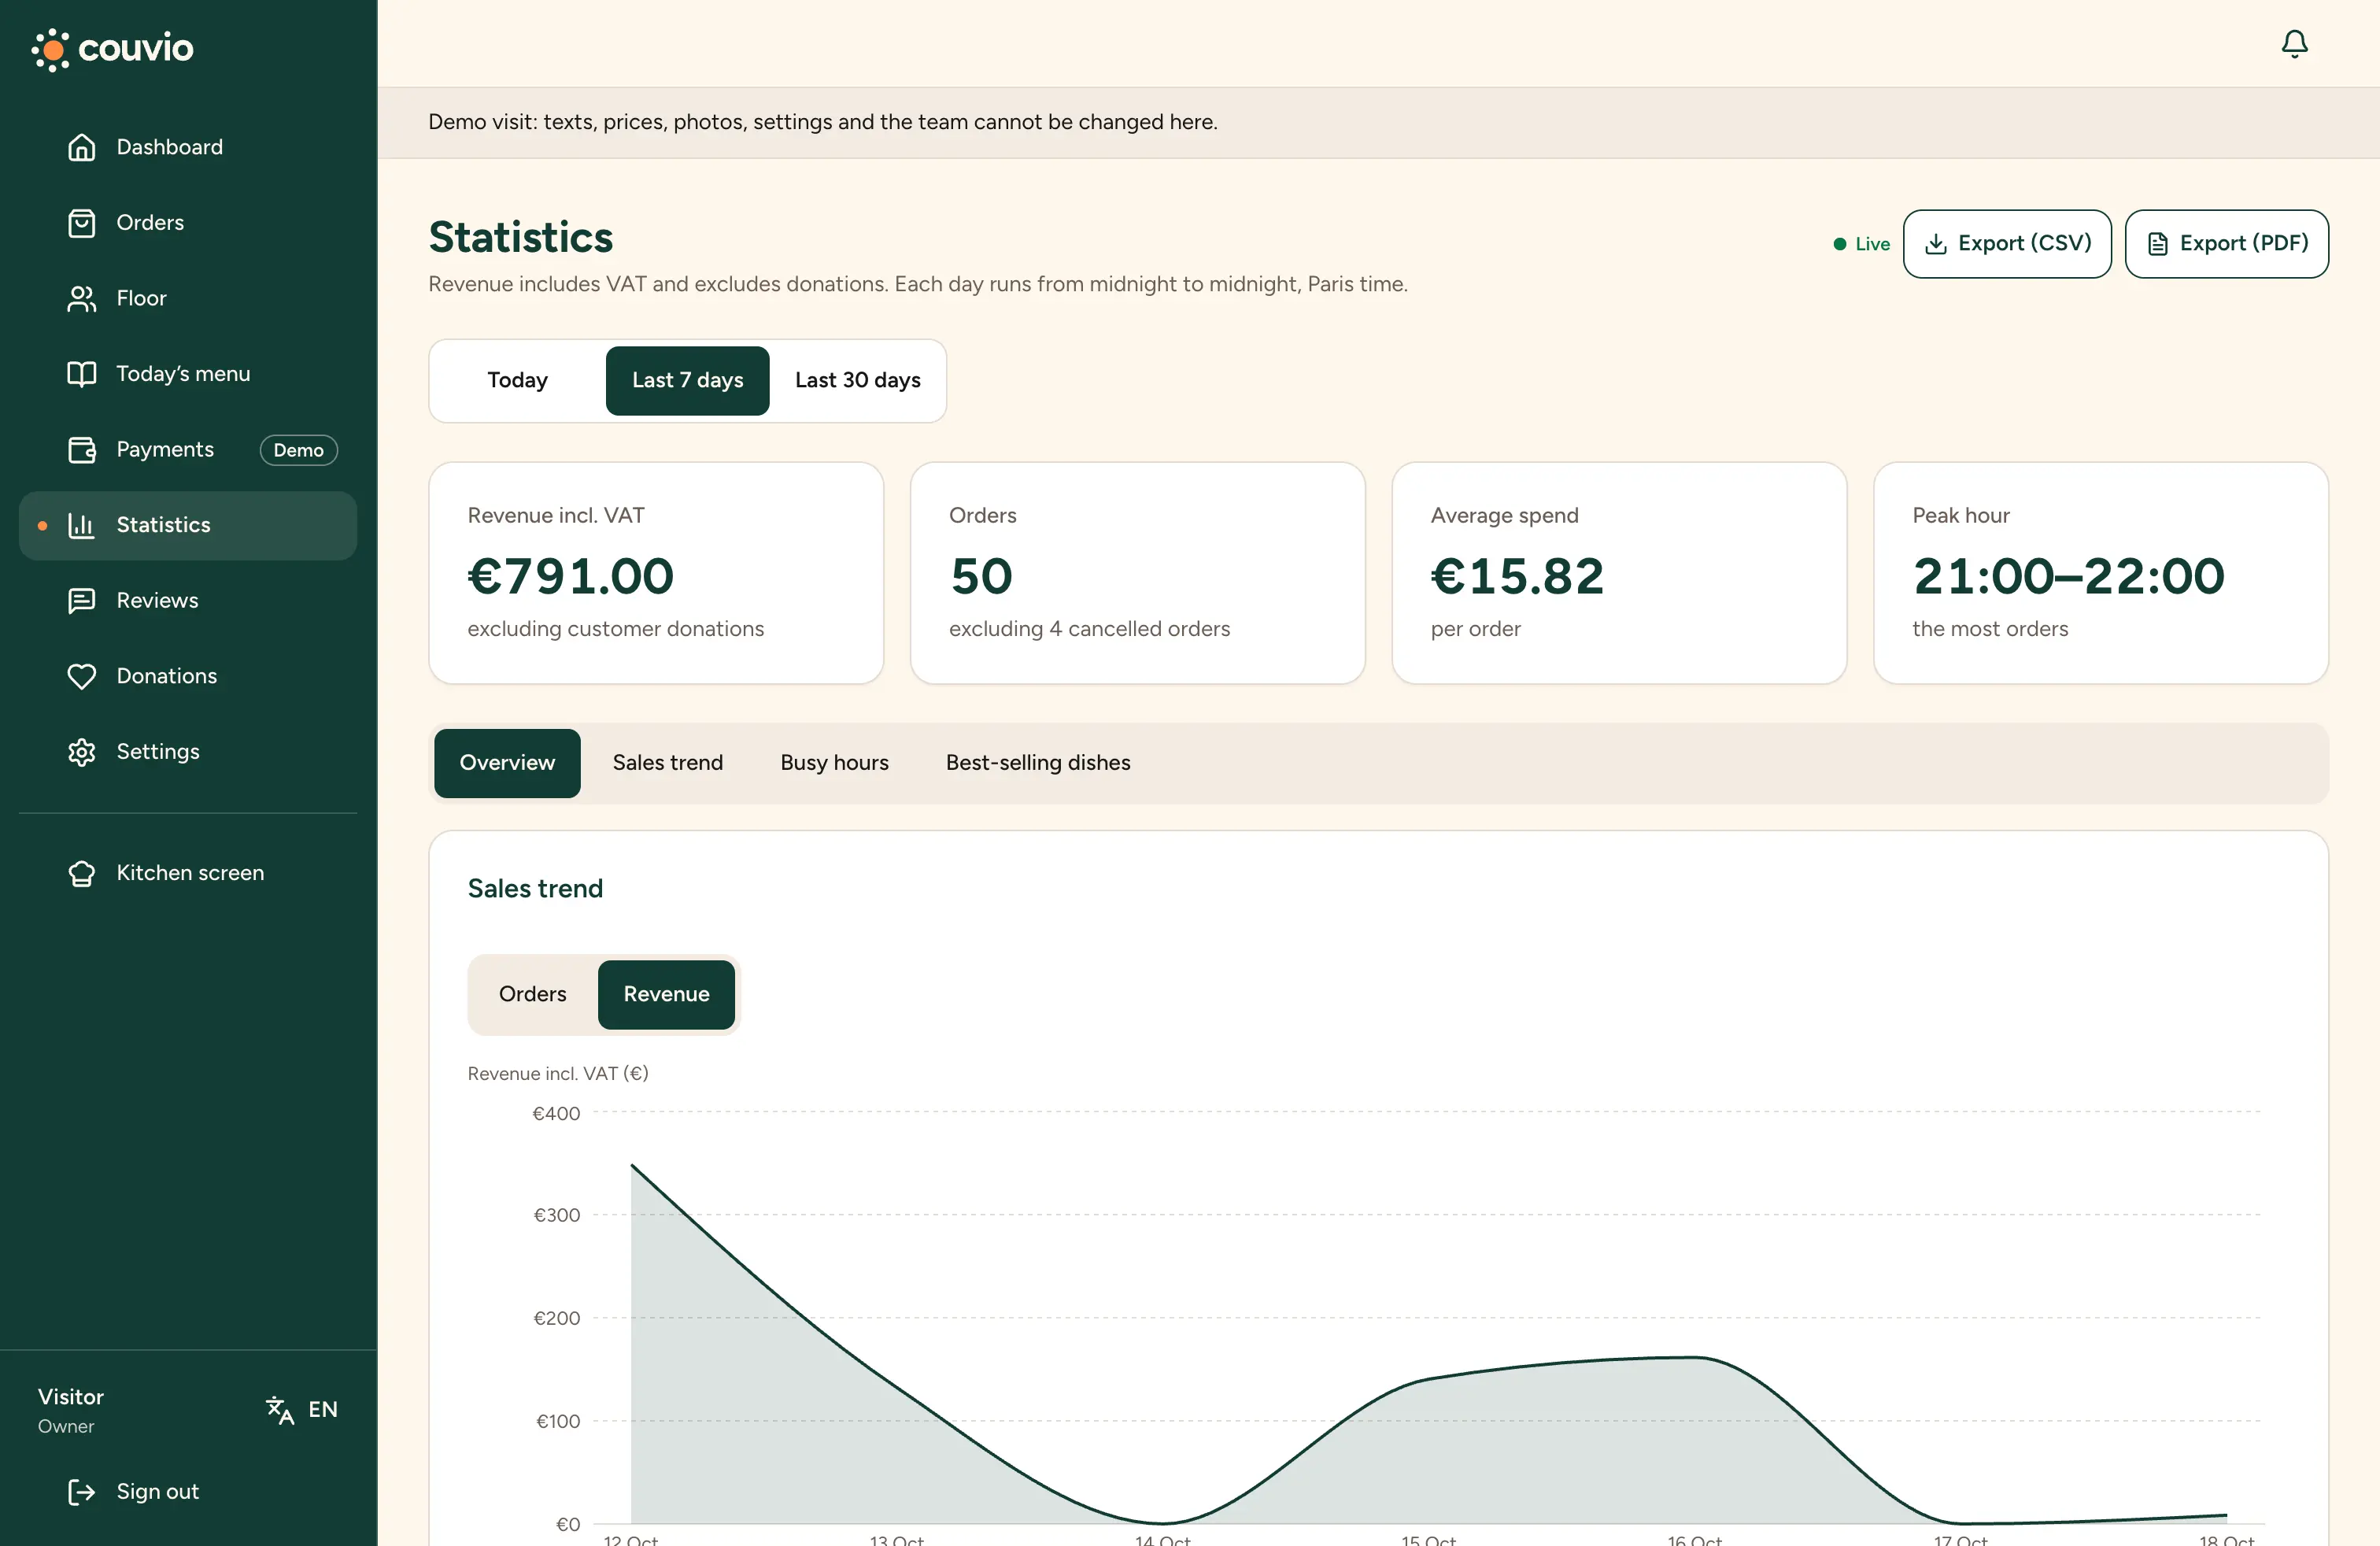
Task: Click the Dashboard text label
Action: [170, 147]
